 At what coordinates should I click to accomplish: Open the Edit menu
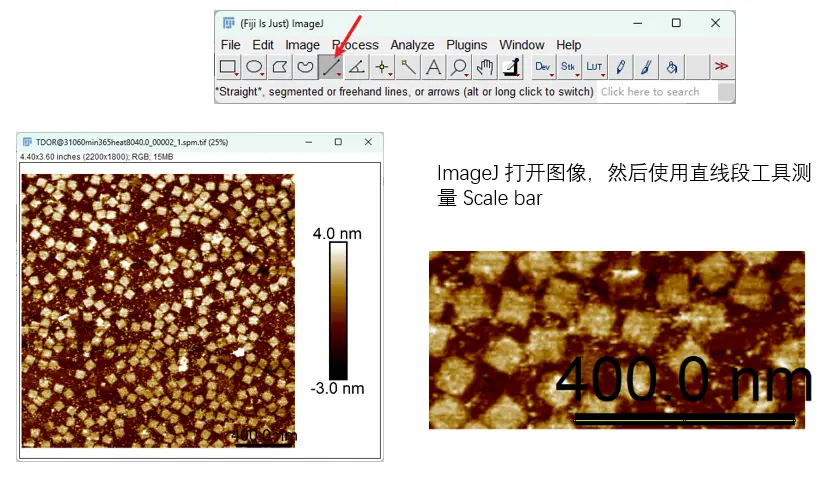(x=263, y=45)
